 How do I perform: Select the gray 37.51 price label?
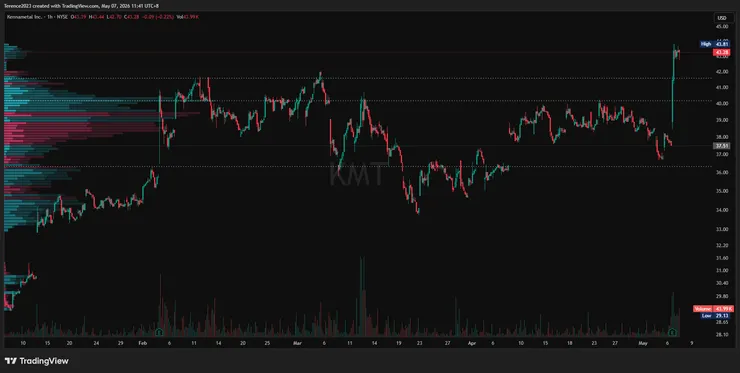722,146
